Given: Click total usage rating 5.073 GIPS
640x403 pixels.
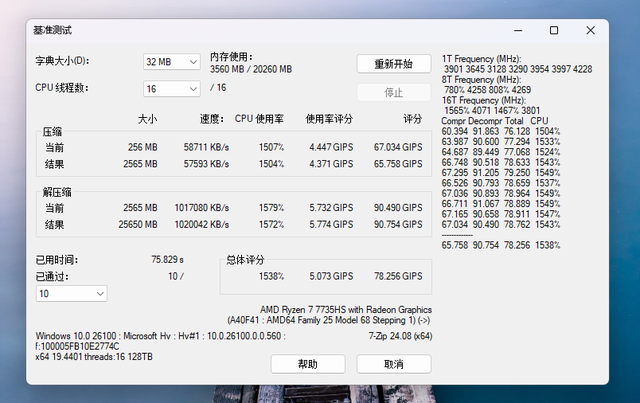Looking at the screenshot, I should [331, 276].
